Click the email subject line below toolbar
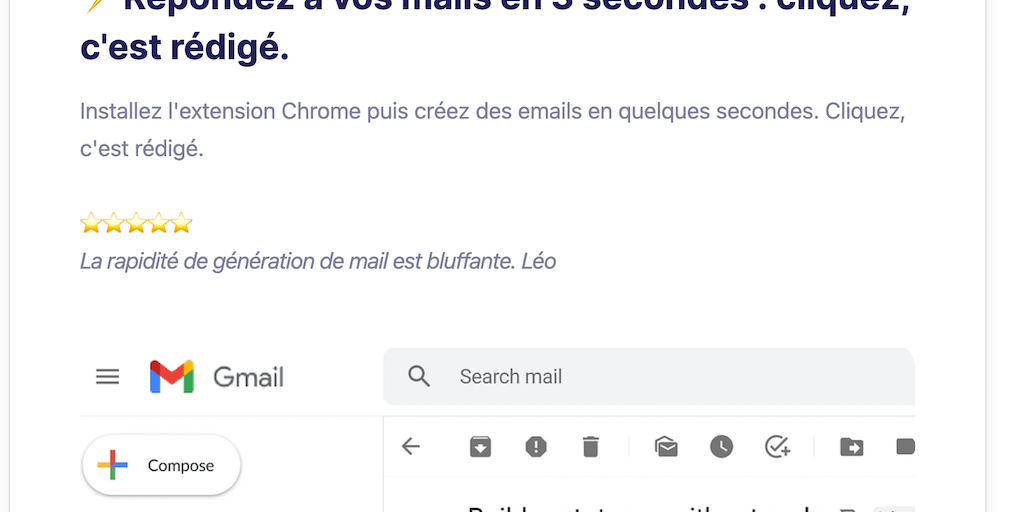1024x512 pixels. [640, 506]
